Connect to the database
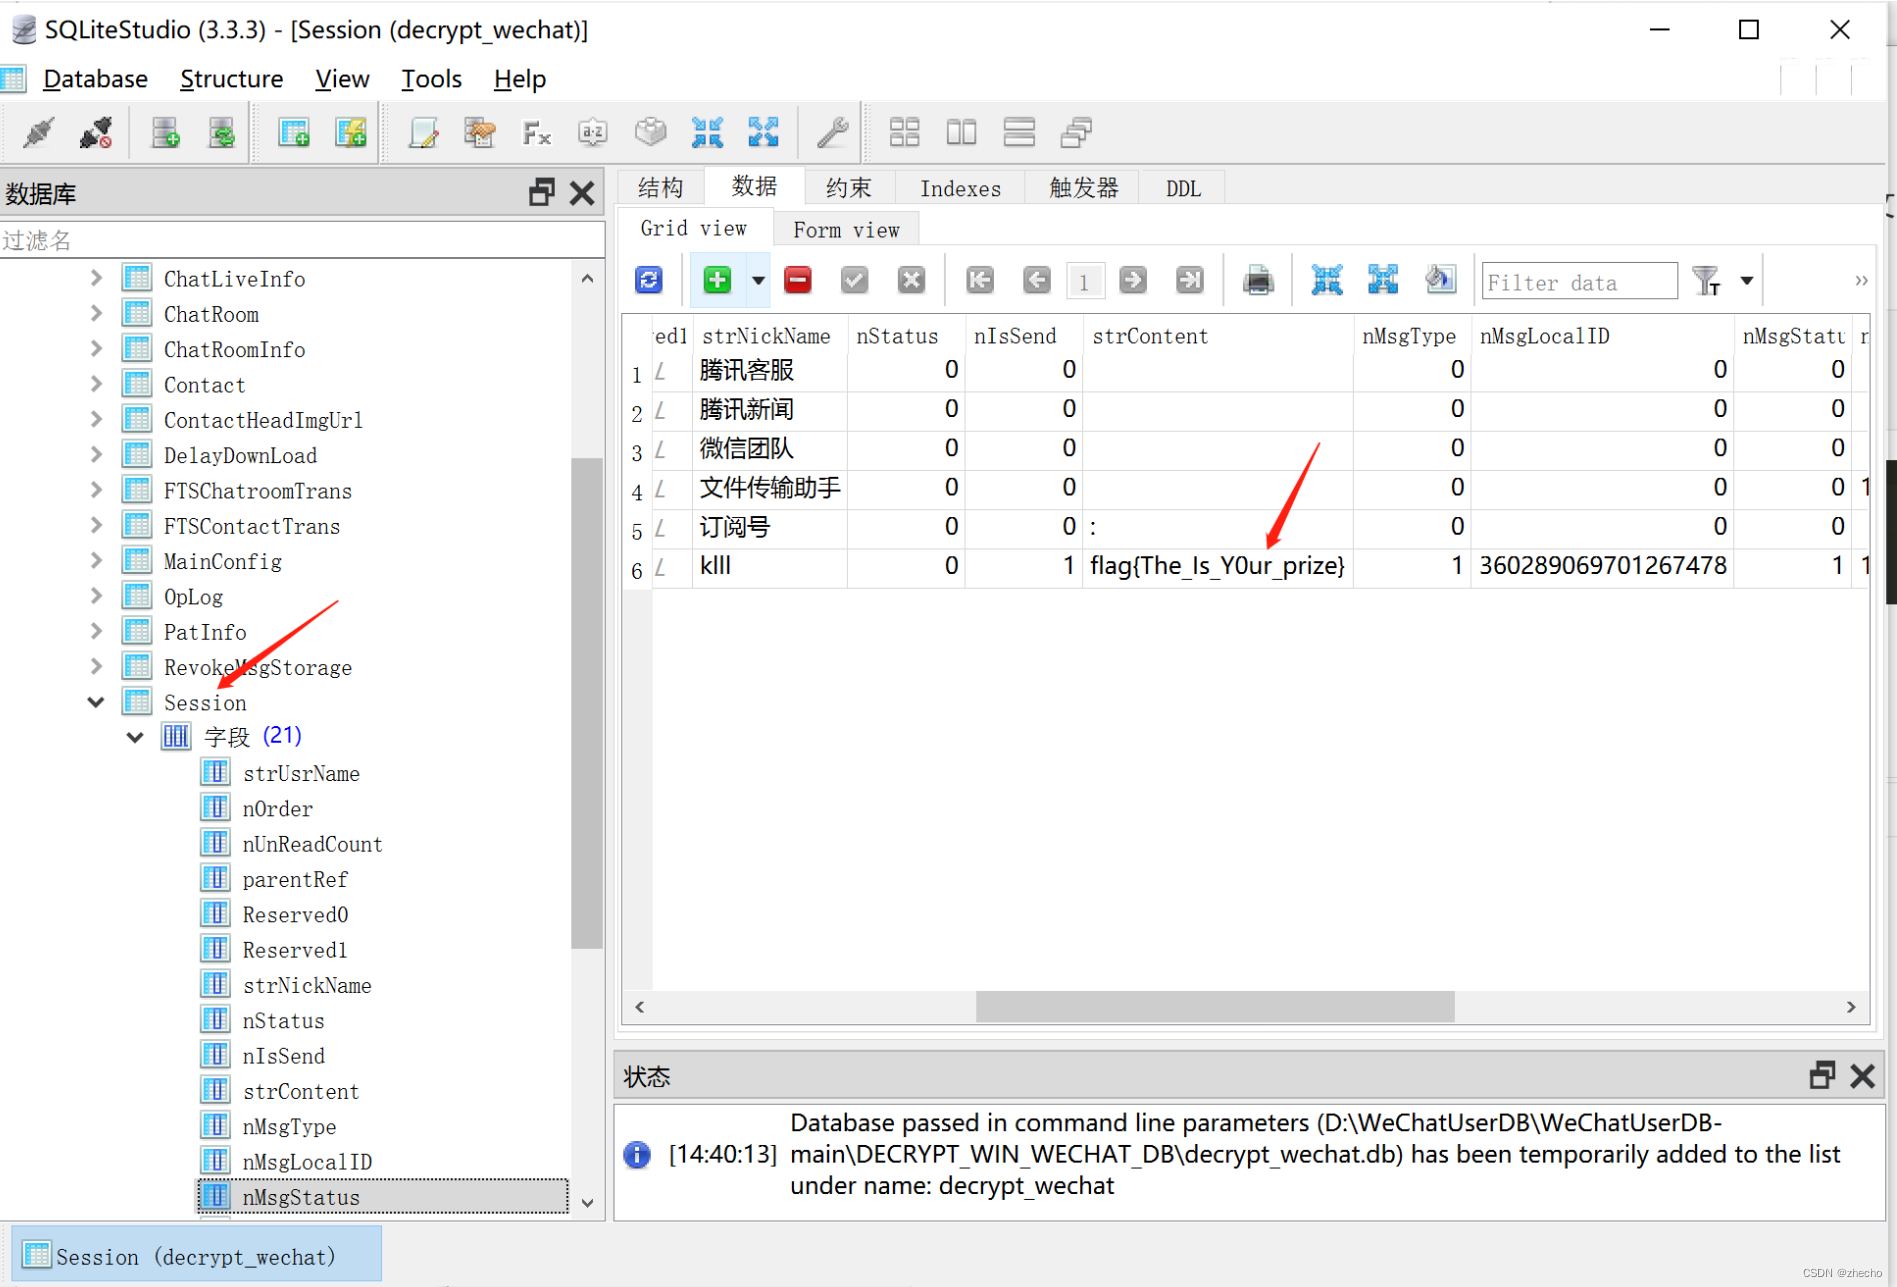1897x1287 pixels. [x=38, y=131]
